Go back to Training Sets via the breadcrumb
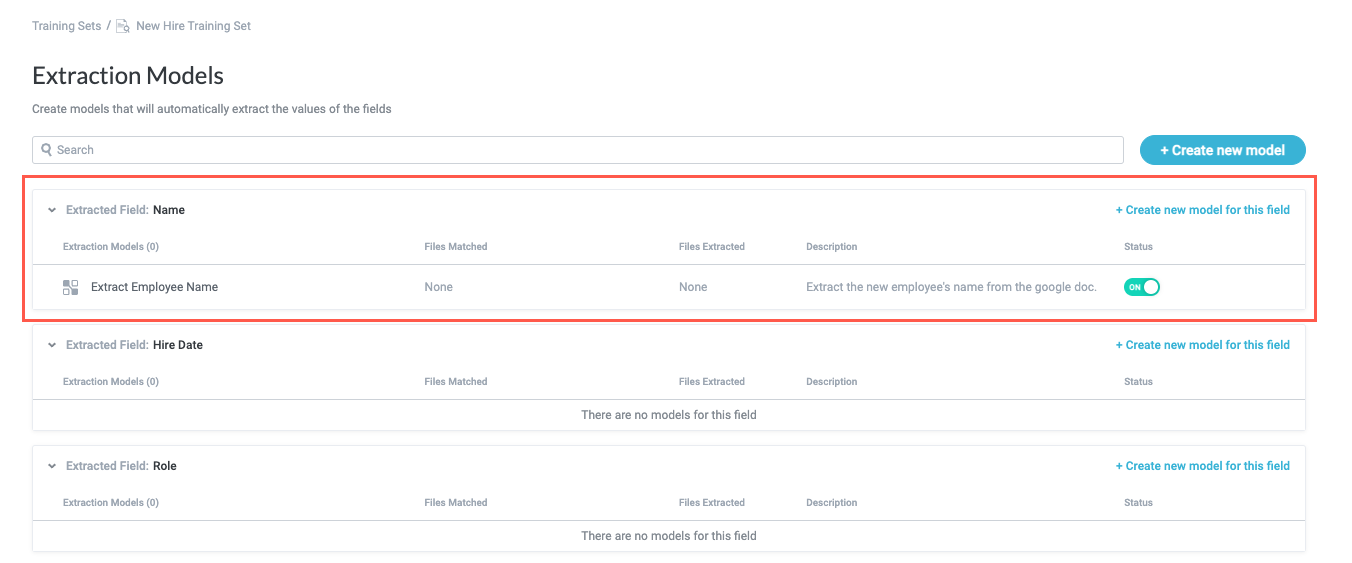Viewport: 1352px width, 563px height. 66,26
